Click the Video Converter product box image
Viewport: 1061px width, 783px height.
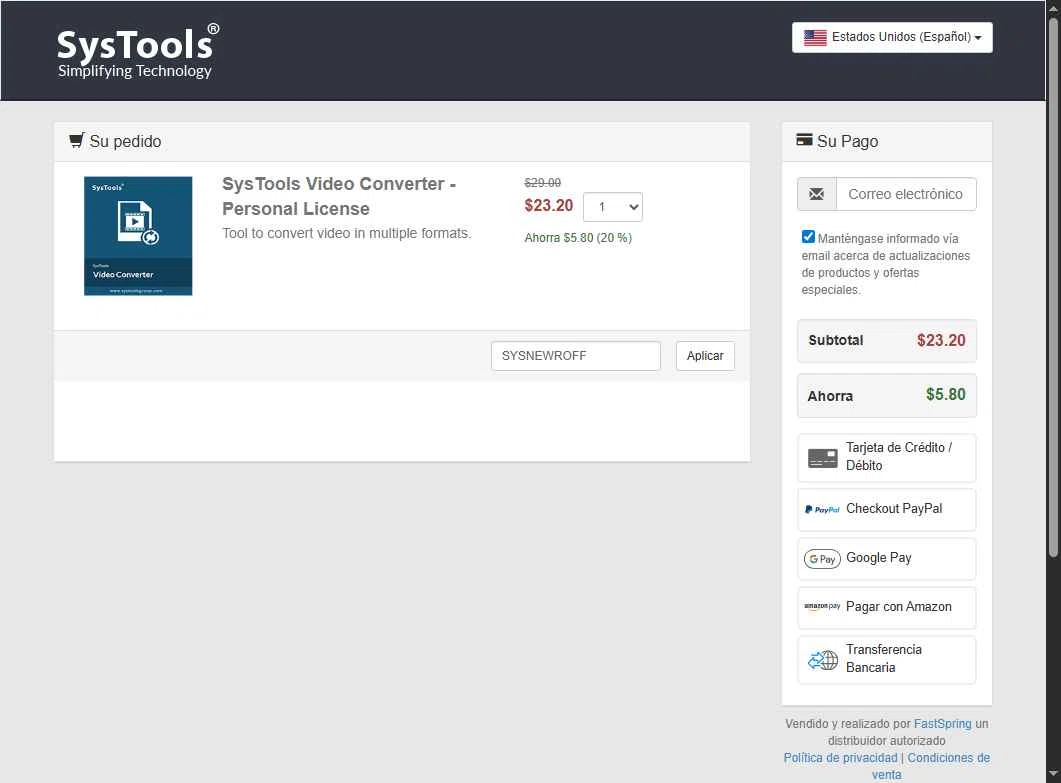point(138,236)
